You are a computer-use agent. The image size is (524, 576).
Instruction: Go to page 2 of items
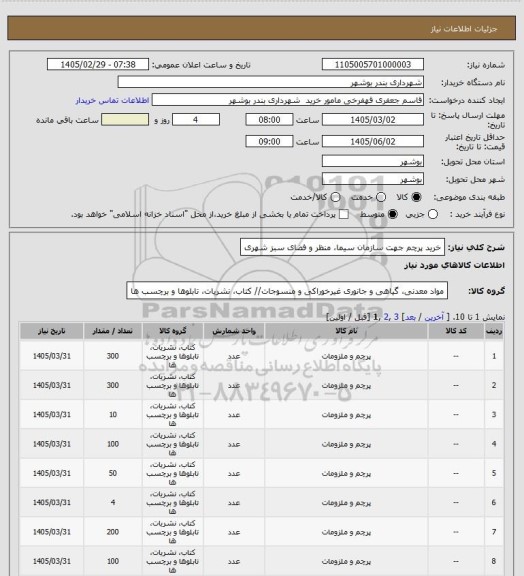(x=386, y=317)
